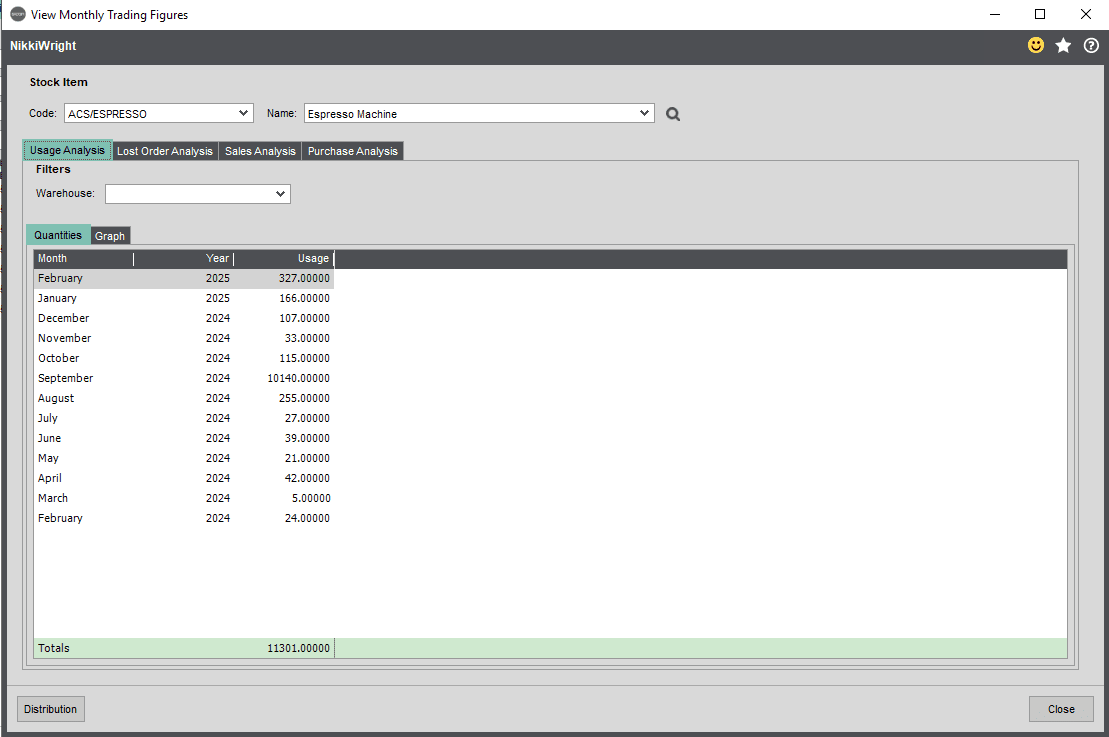Show the Graph sub-tab
The image size is (1109, 737).
click(x=110, y=236)
